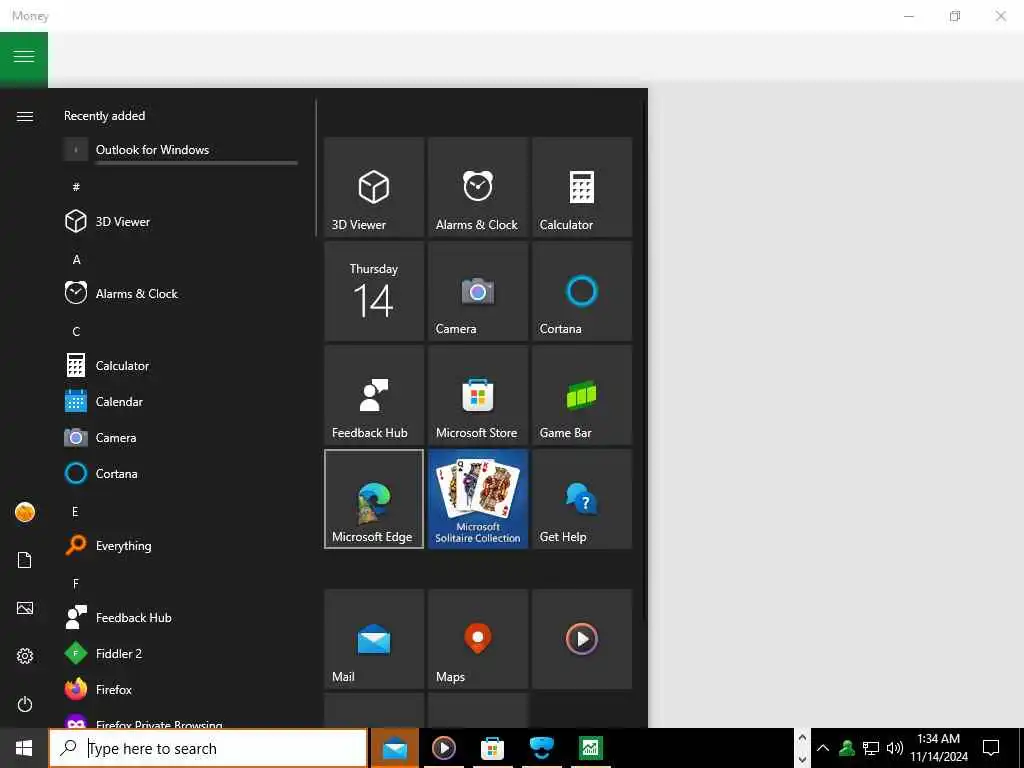Click the app list scrollbar

(316, 168)
